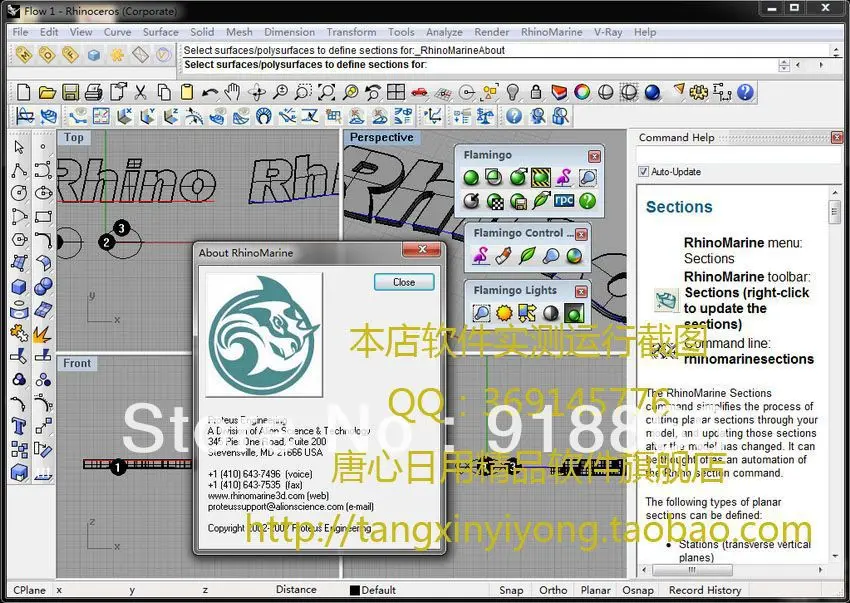The height and width of the screenshot is (603, 850).
Task: Click the Sections toolbar icon in Command Help panel
Action: pos(668,299)
